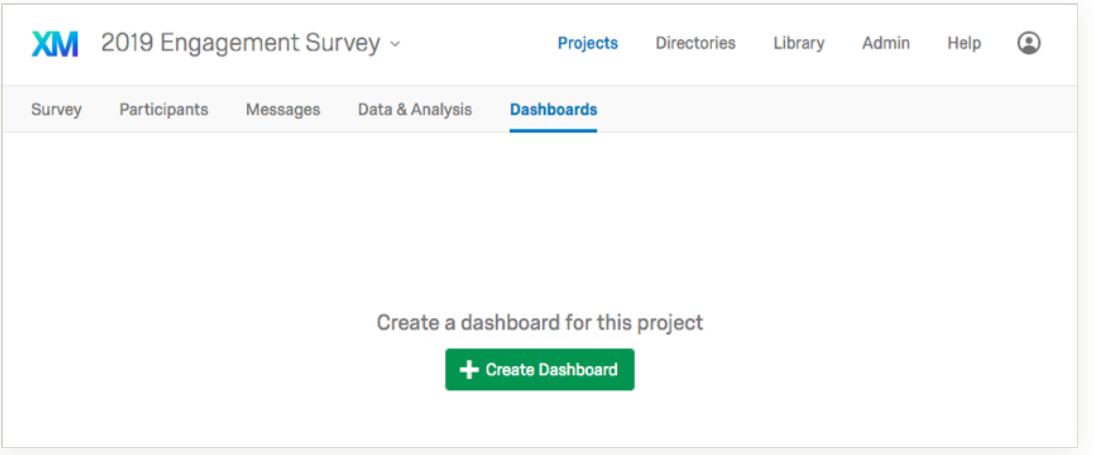Go to Projects in the top navigation

point(587,43)
